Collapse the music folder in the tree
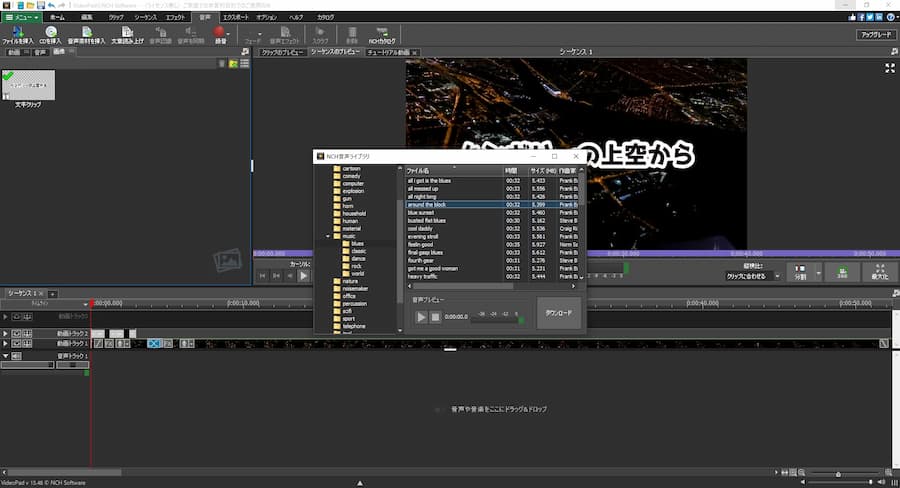The width and height of the screenshot is (900, 488). [x=328, y=236]
